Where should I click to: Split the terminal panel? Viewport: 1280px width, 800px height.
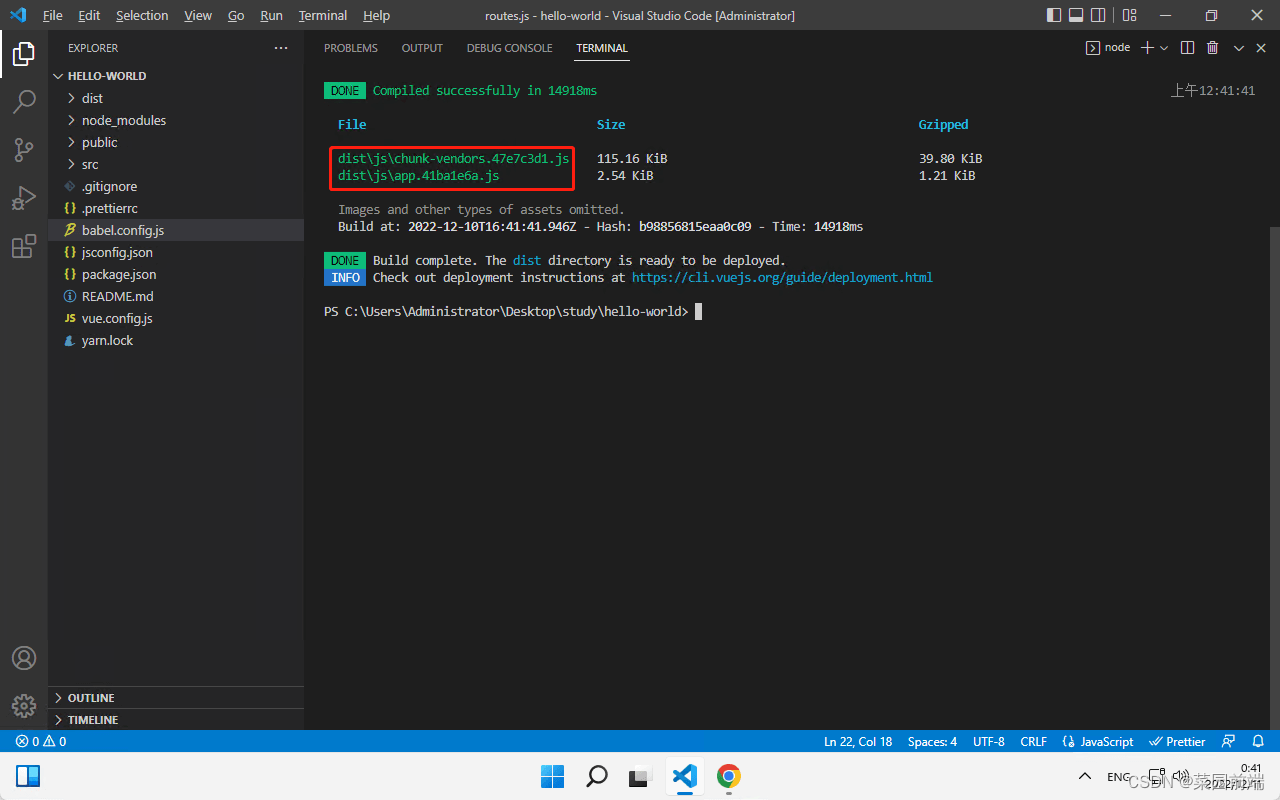[x=1187, y=47]
